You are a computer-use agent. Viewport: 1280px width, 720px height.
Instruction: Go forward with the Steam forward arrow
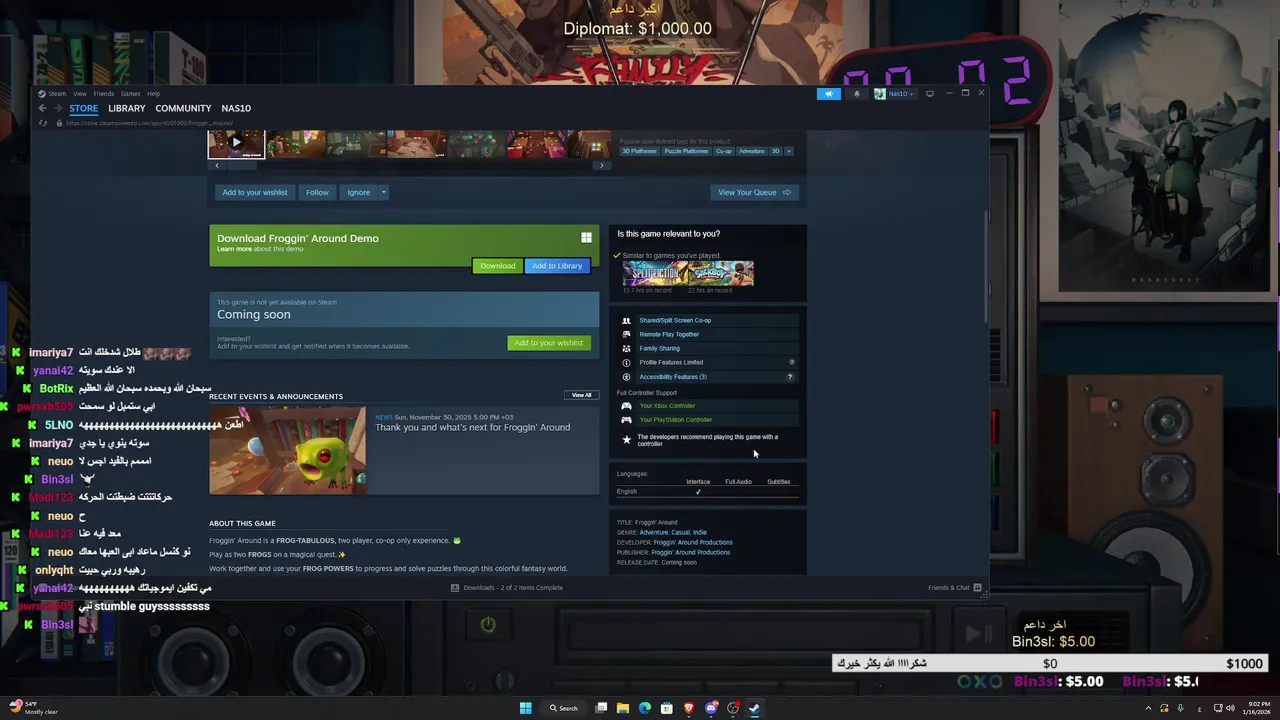coord(58,108)
